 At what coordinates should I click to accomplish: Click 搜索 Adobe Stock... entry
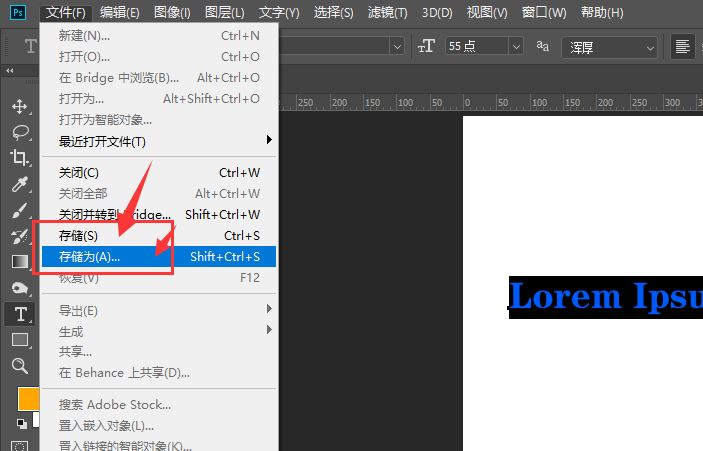point(115,405)
